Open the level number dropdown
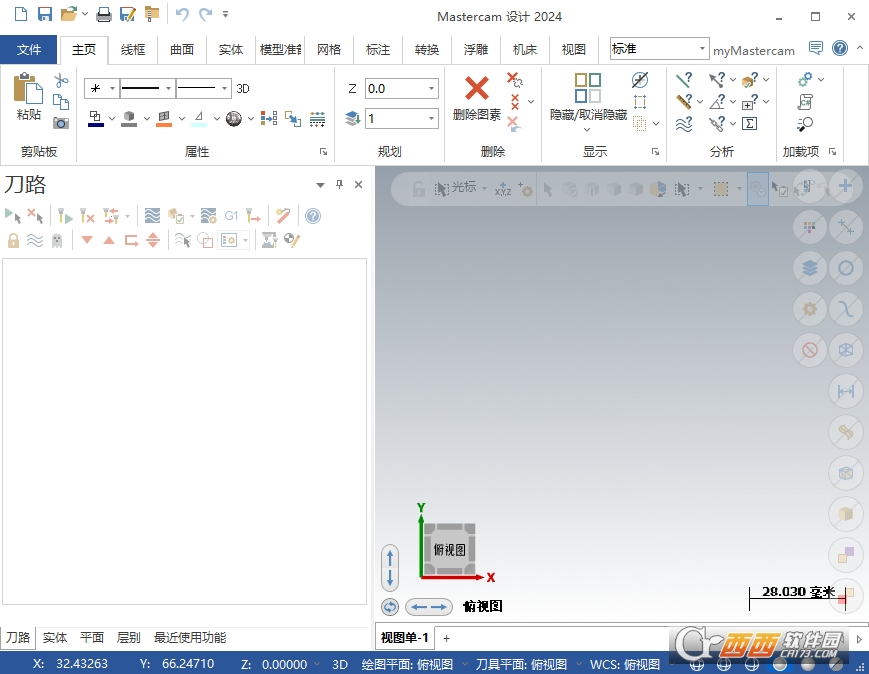This screenshot has height=674, width=869. [x=431, y=118]
